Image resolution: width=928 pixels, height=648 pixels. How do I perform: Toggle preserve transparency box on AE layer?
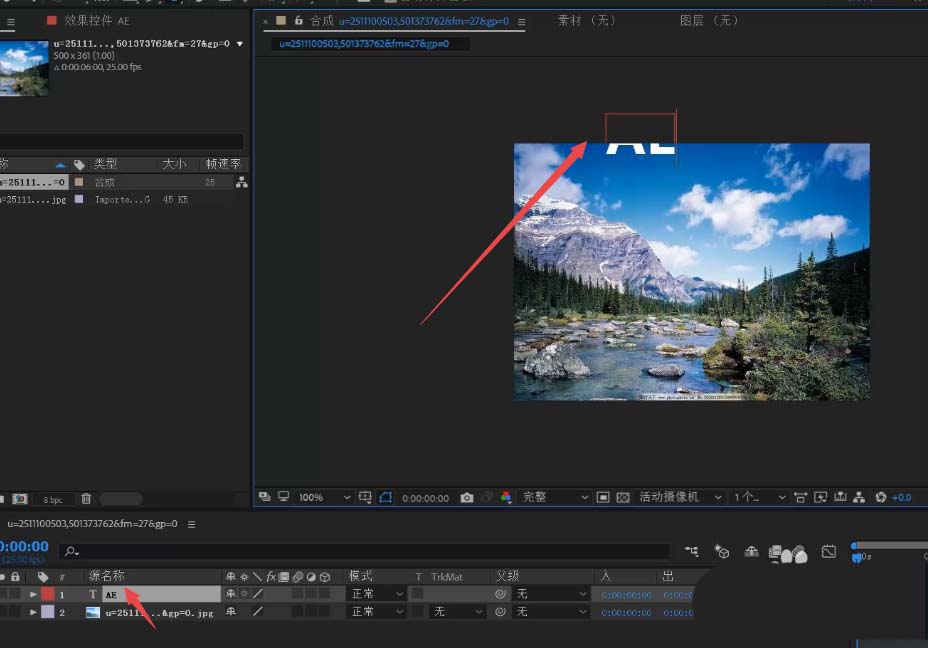click(418, 593)
